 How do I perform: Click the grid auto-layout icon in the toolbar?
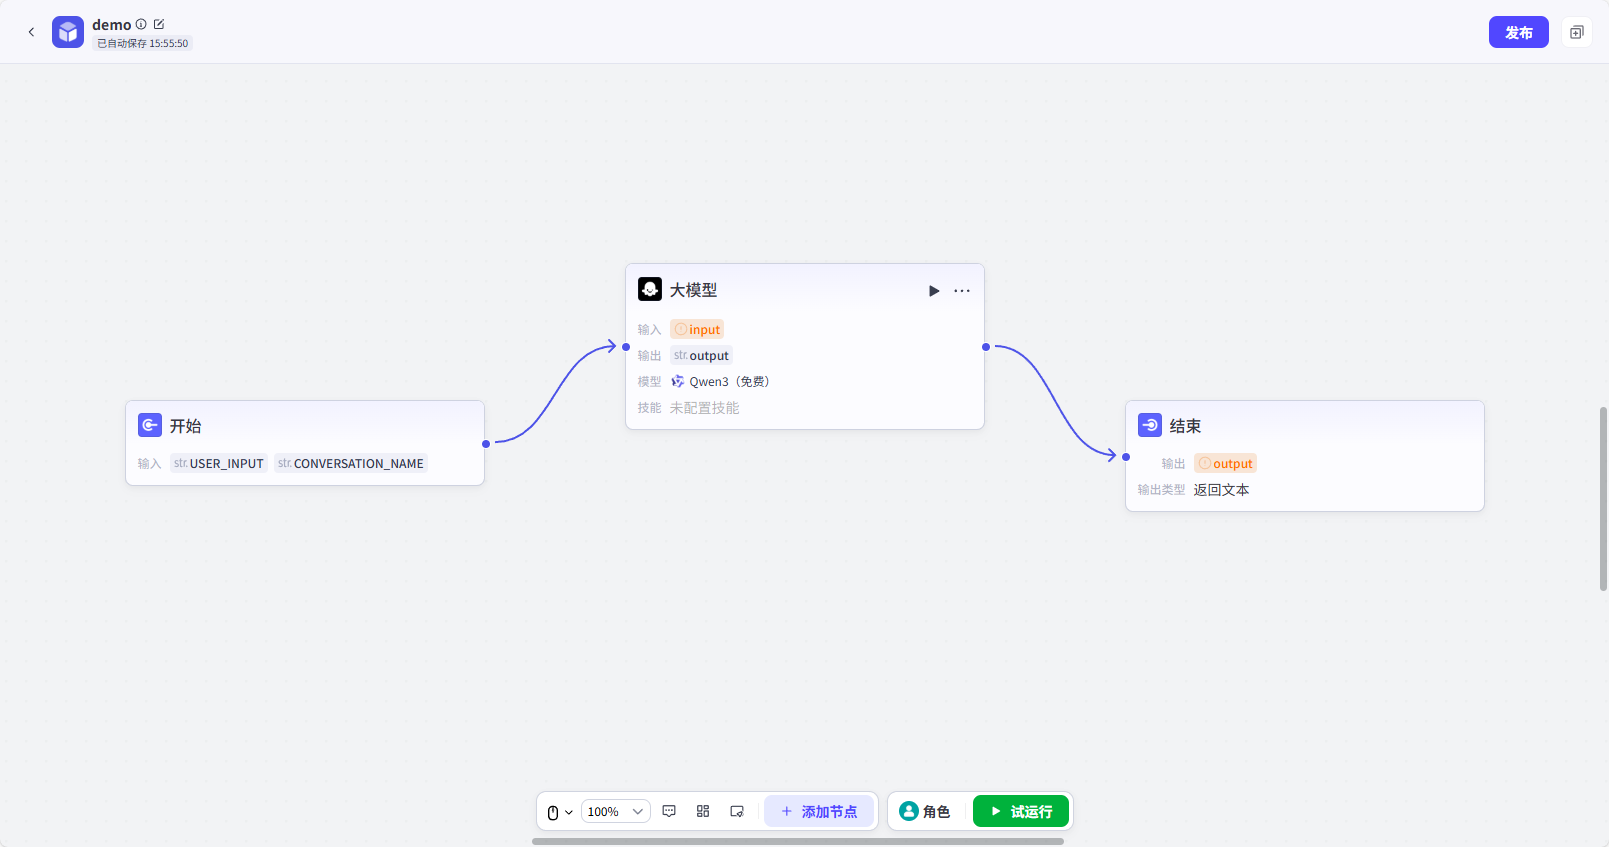click(703, 811)
